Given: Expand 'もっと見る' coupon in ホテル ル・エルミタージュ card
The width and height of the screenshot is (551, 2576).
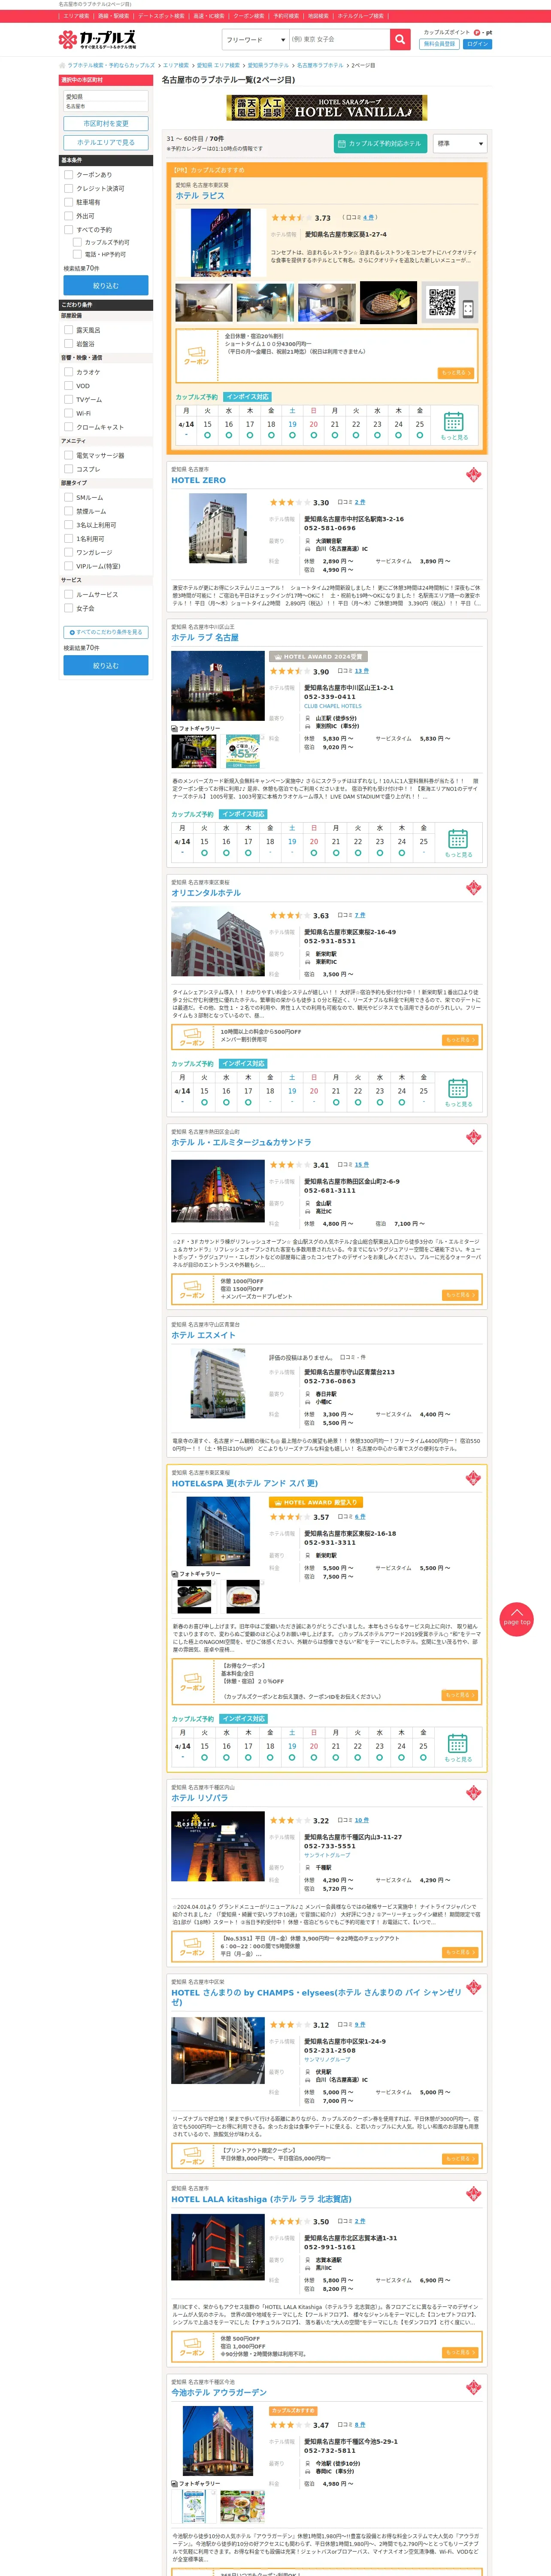Looking at the screenshot, I should (459, 1295).
